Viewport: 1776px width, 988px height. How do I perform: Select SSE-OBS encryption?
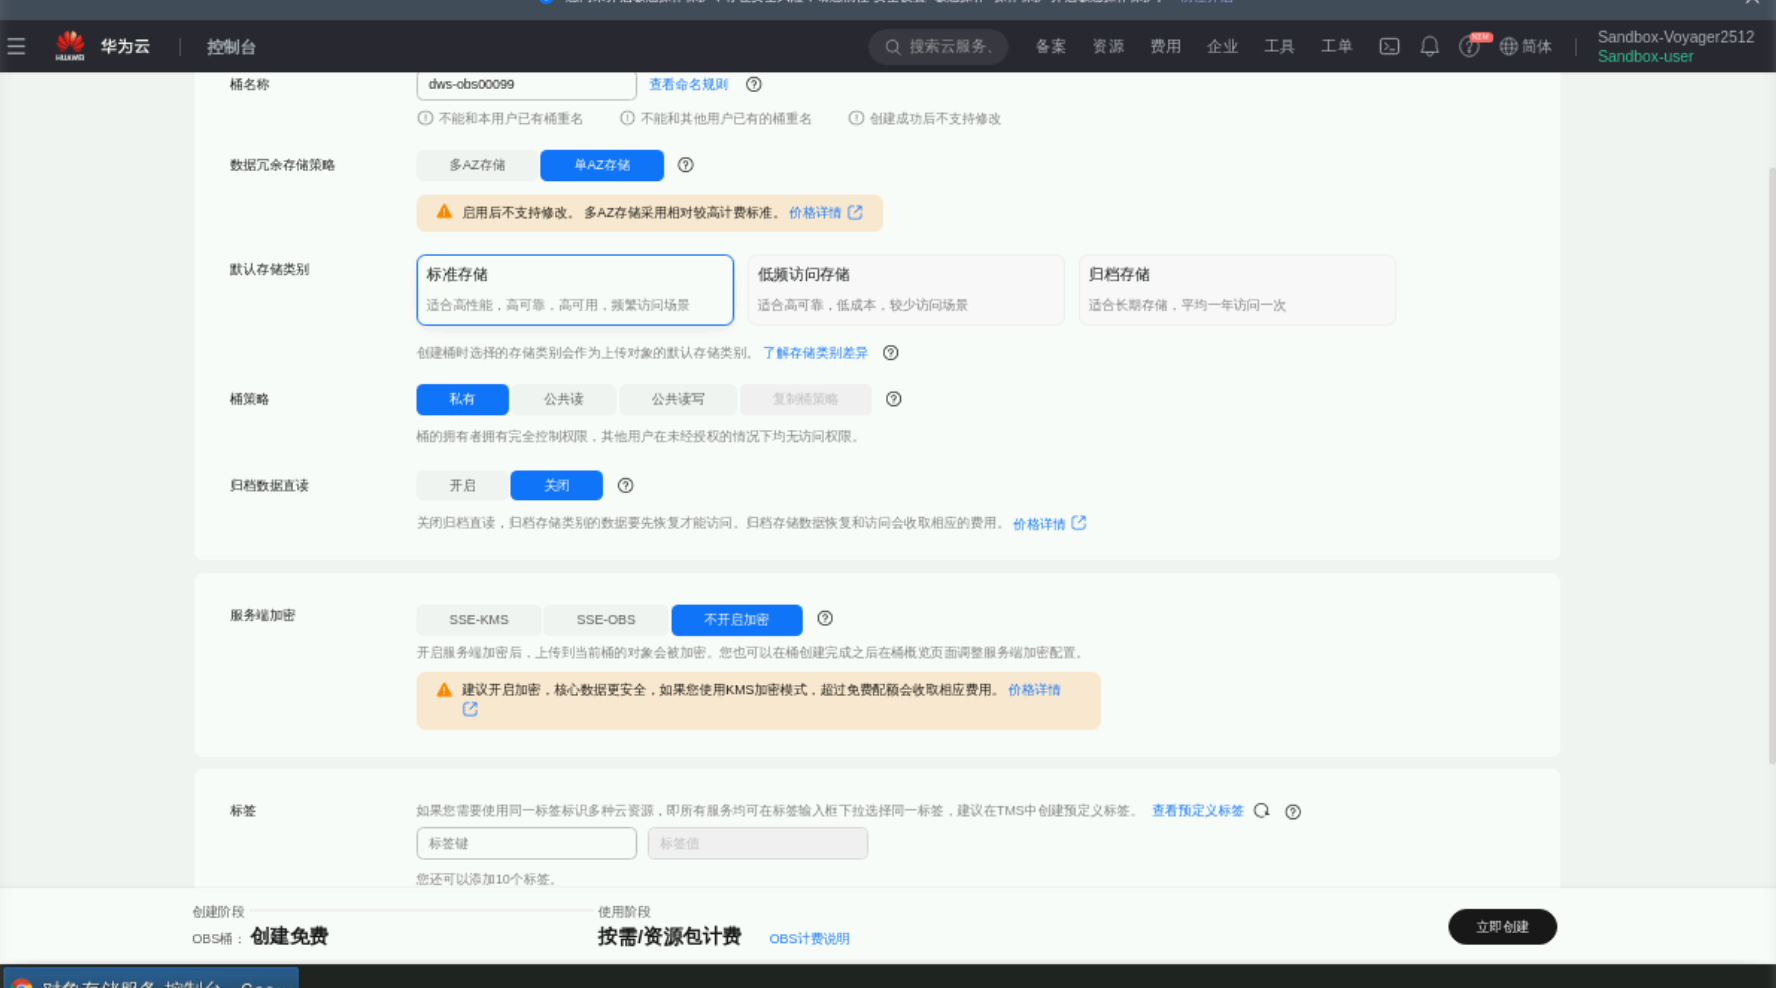(606, 620)
